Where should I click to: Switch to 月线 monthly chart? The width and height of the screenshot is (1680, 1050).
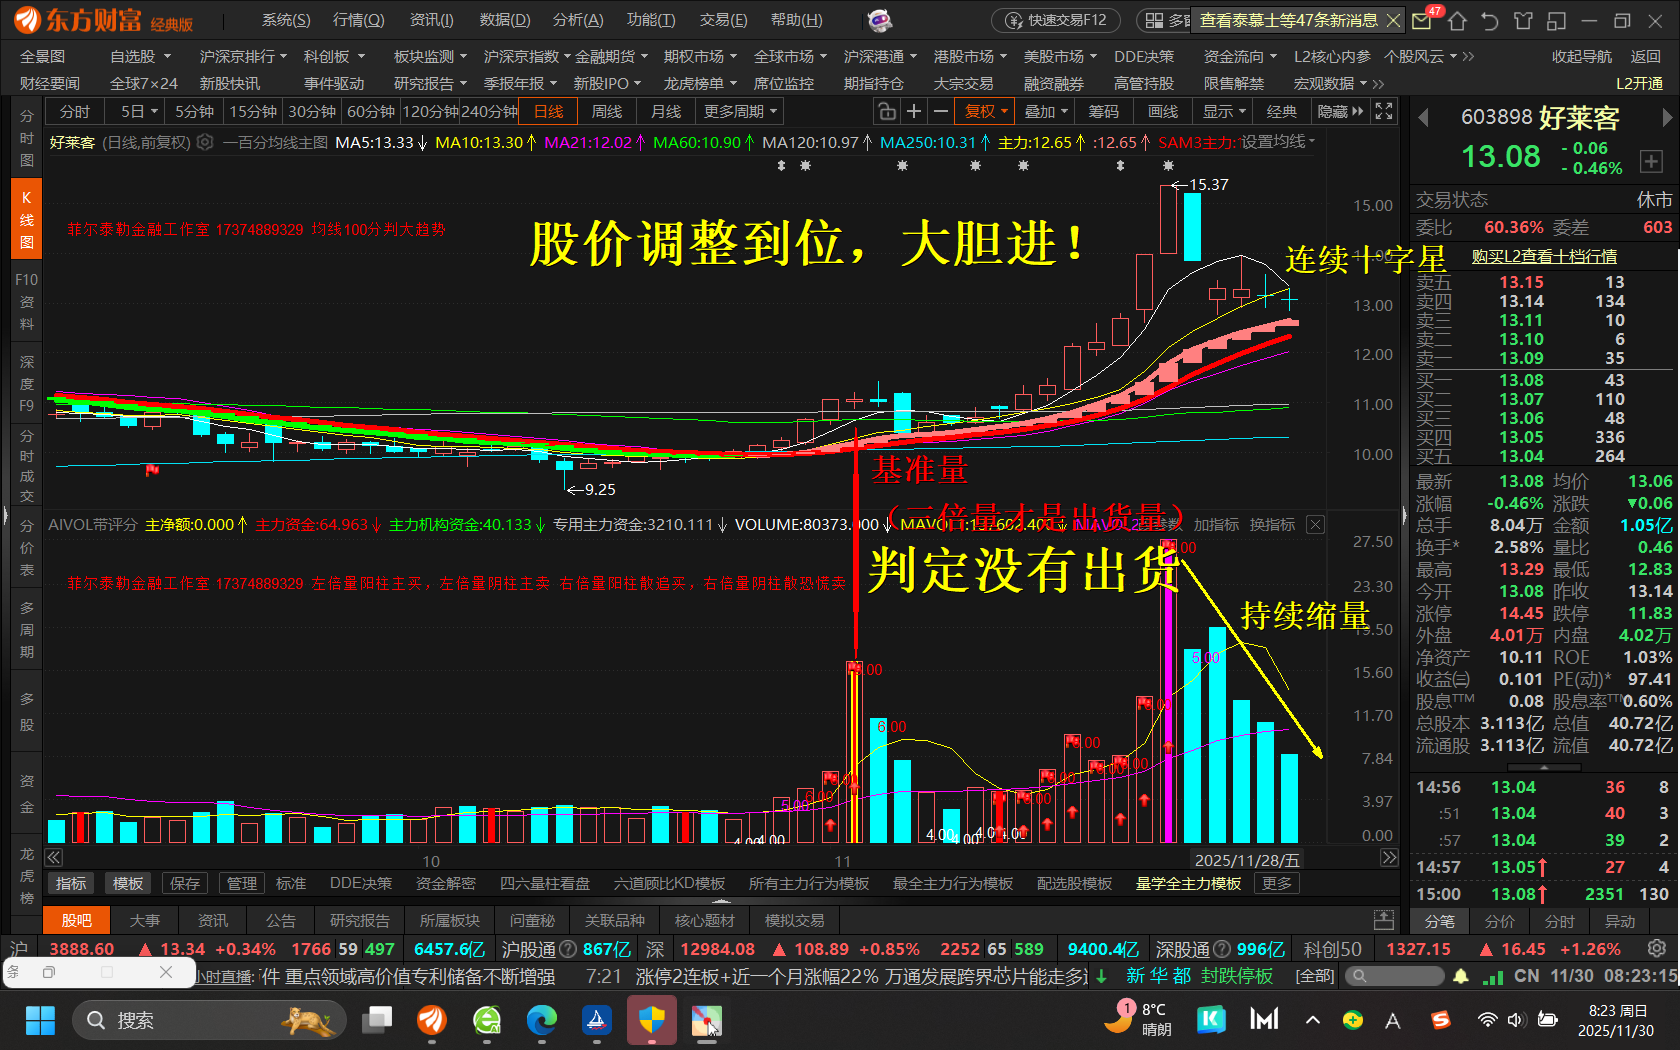[666, 112]
